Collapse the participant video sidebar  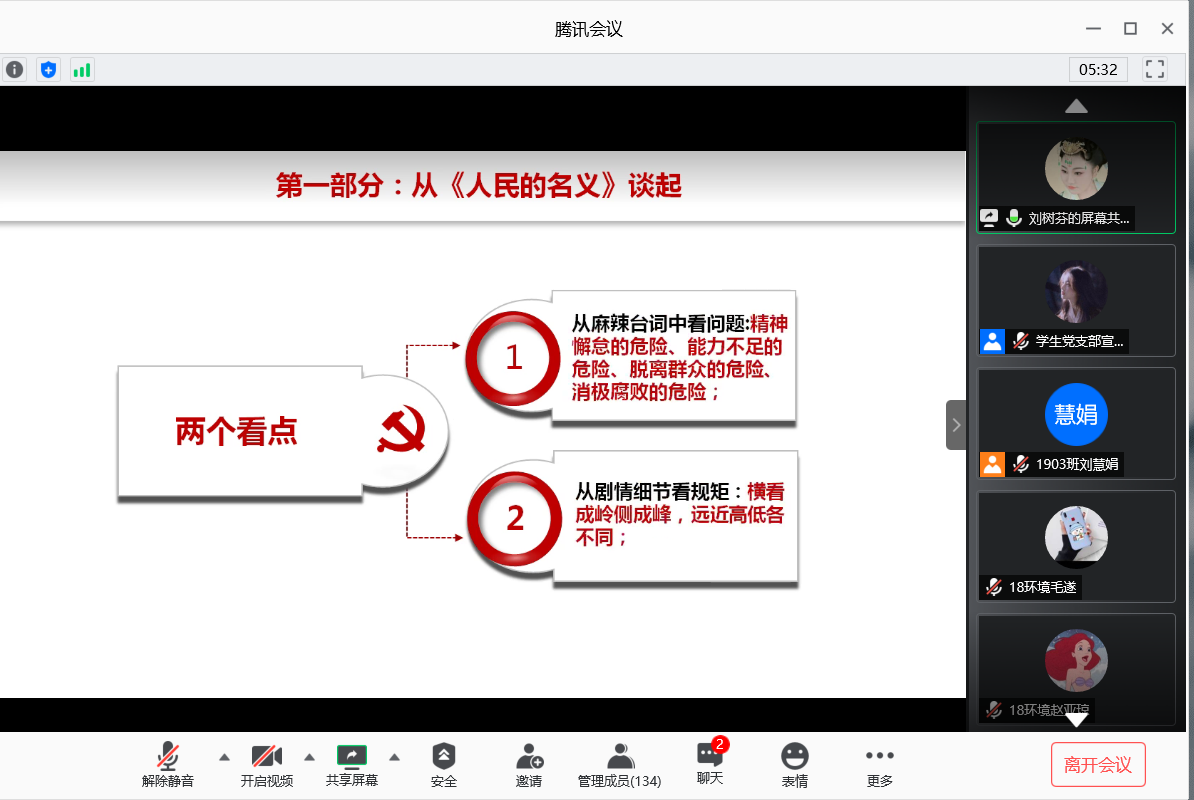click(956, 425)
